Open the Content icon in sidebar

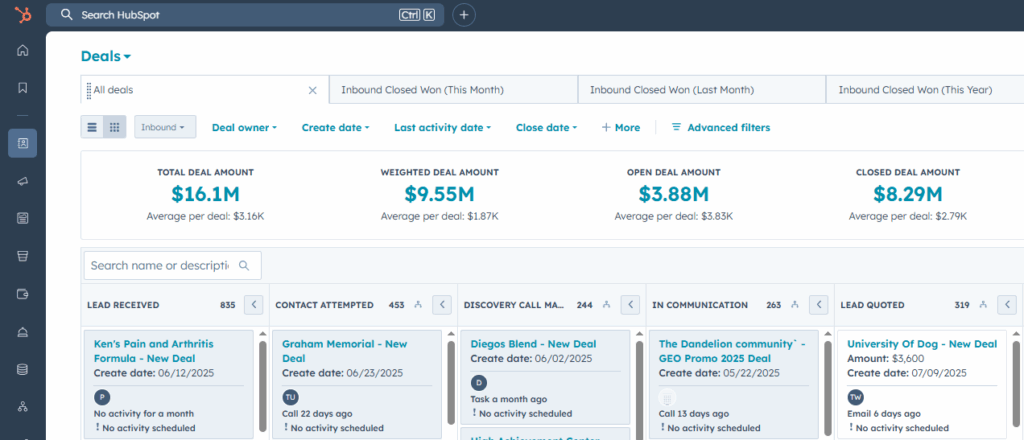tap(23, 219)
